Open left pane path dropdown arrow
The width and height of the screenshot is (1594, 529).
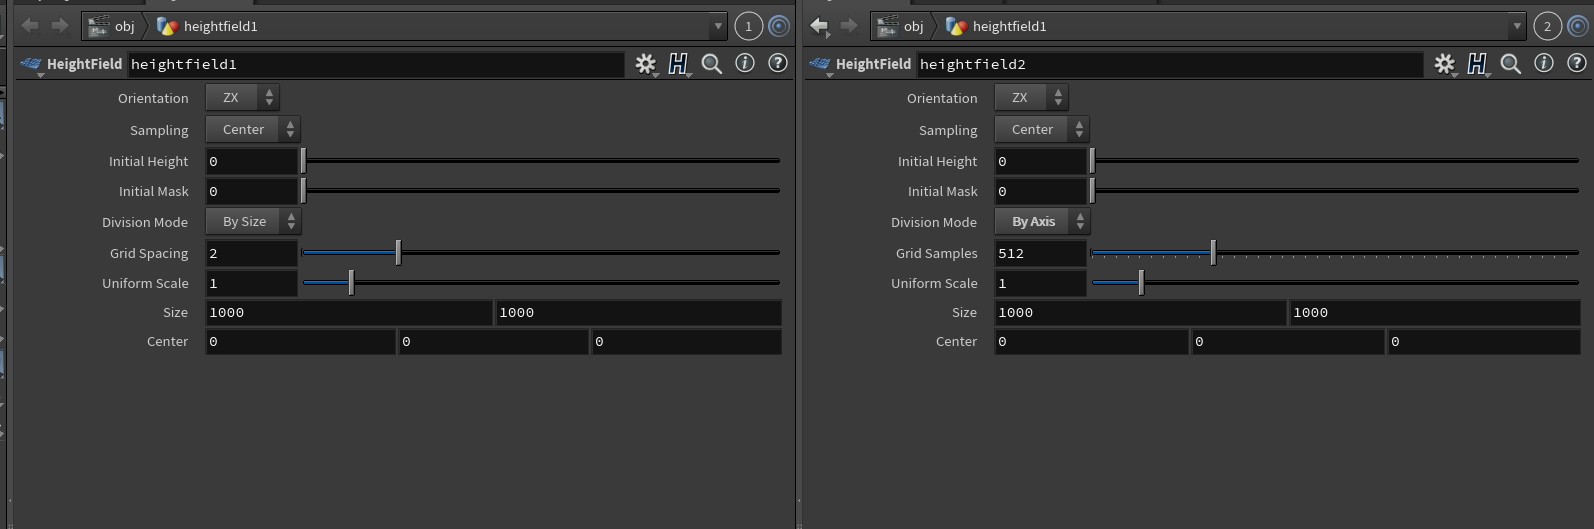tap(718, 26)
